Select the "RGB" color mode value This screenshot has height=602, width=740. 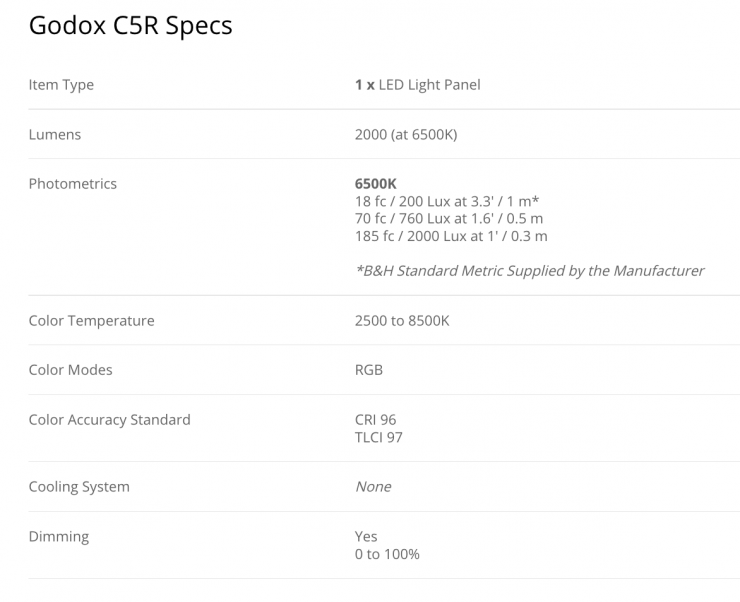point(369,370)
